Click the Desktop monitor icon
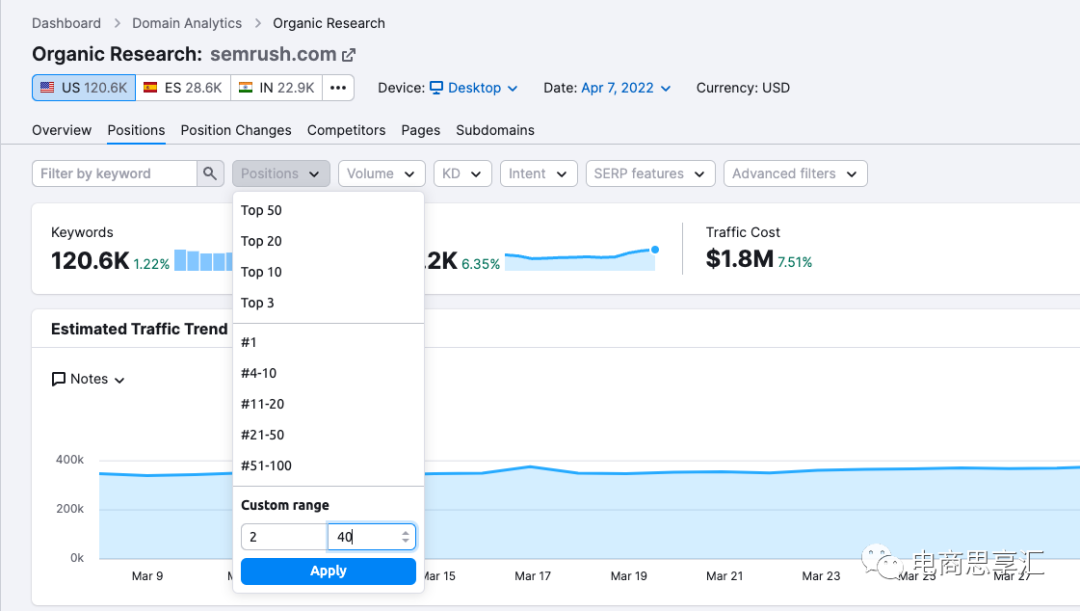 (437, 87)
